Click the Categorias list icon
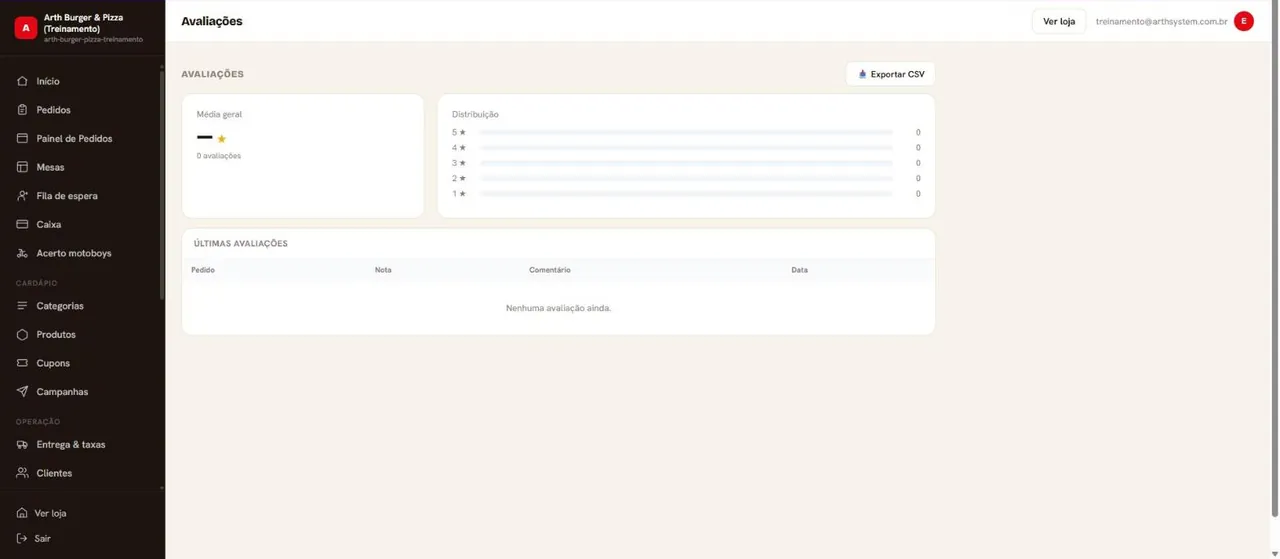Viewport: 1280px width, 559px height. tap(22, 306)
